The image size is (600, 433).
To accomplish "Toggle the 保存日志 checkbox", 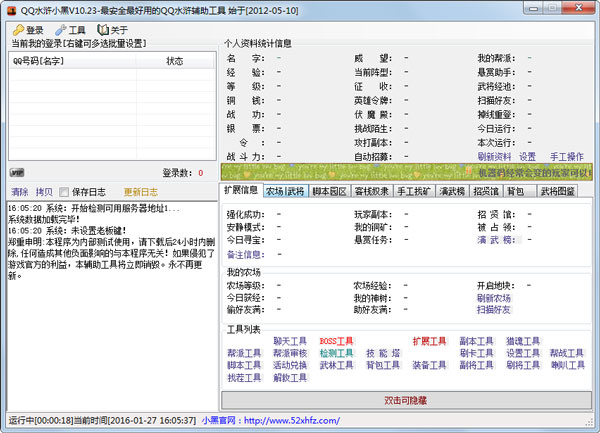I will (x=66, y=191).
